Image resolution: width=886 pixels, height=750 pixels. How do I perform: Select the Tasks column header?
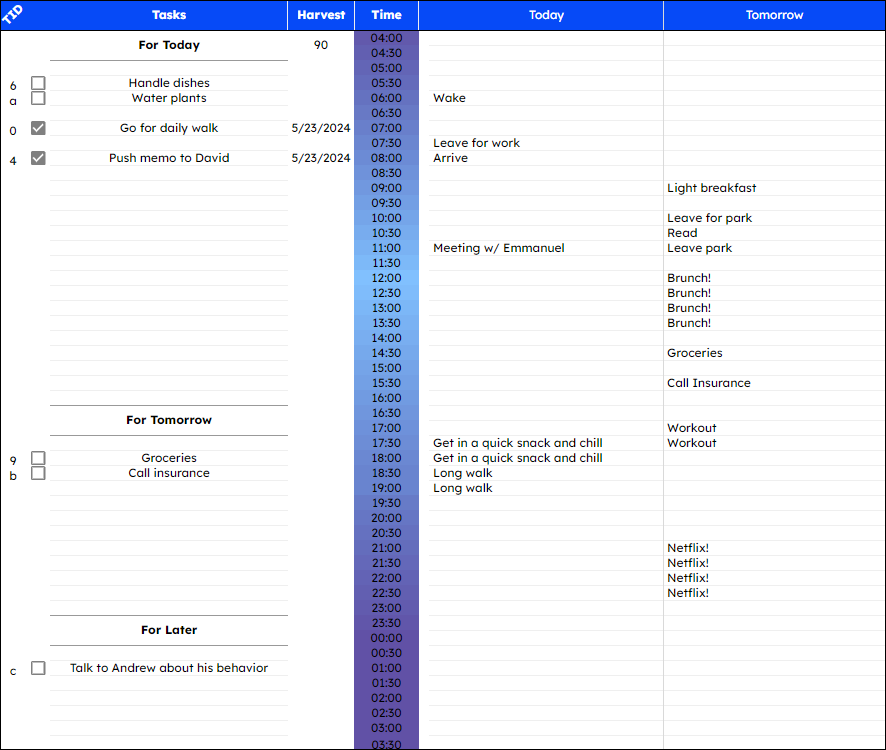click(168, 15)
